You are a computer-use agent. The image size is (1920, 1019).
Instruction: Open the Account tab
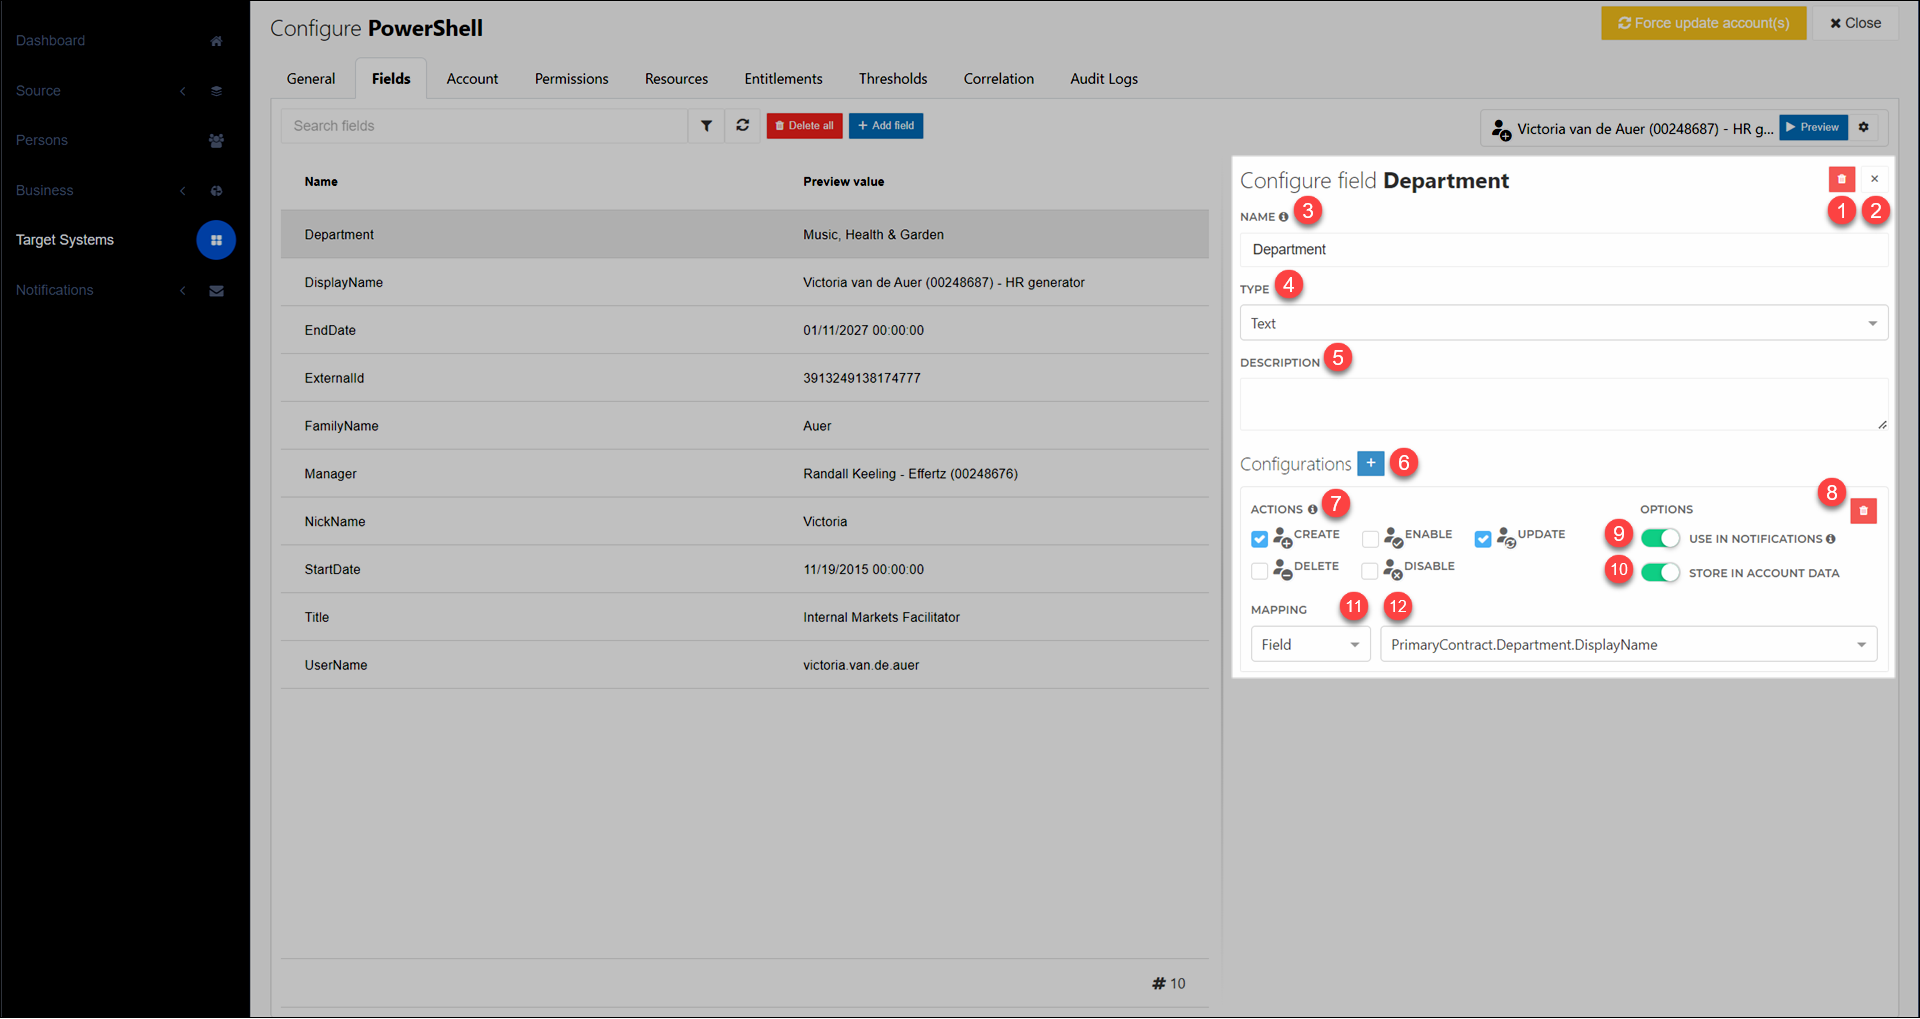click(x=472, y=79)
